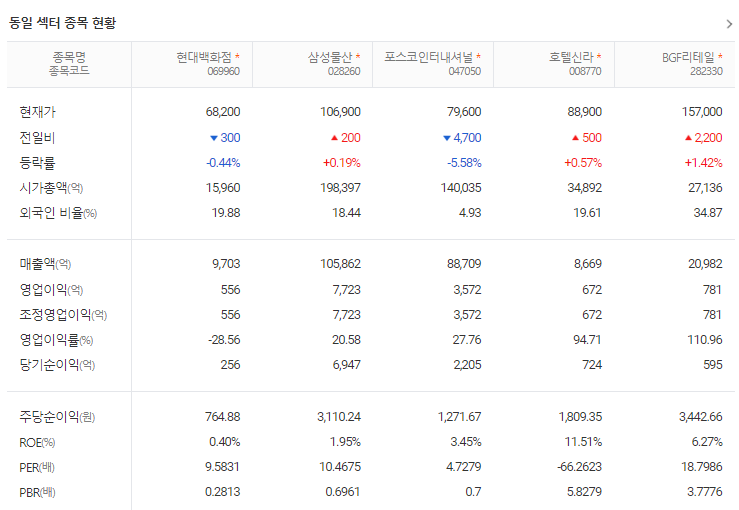
Task: Click the -0.44% change rate
Action: 223,163
